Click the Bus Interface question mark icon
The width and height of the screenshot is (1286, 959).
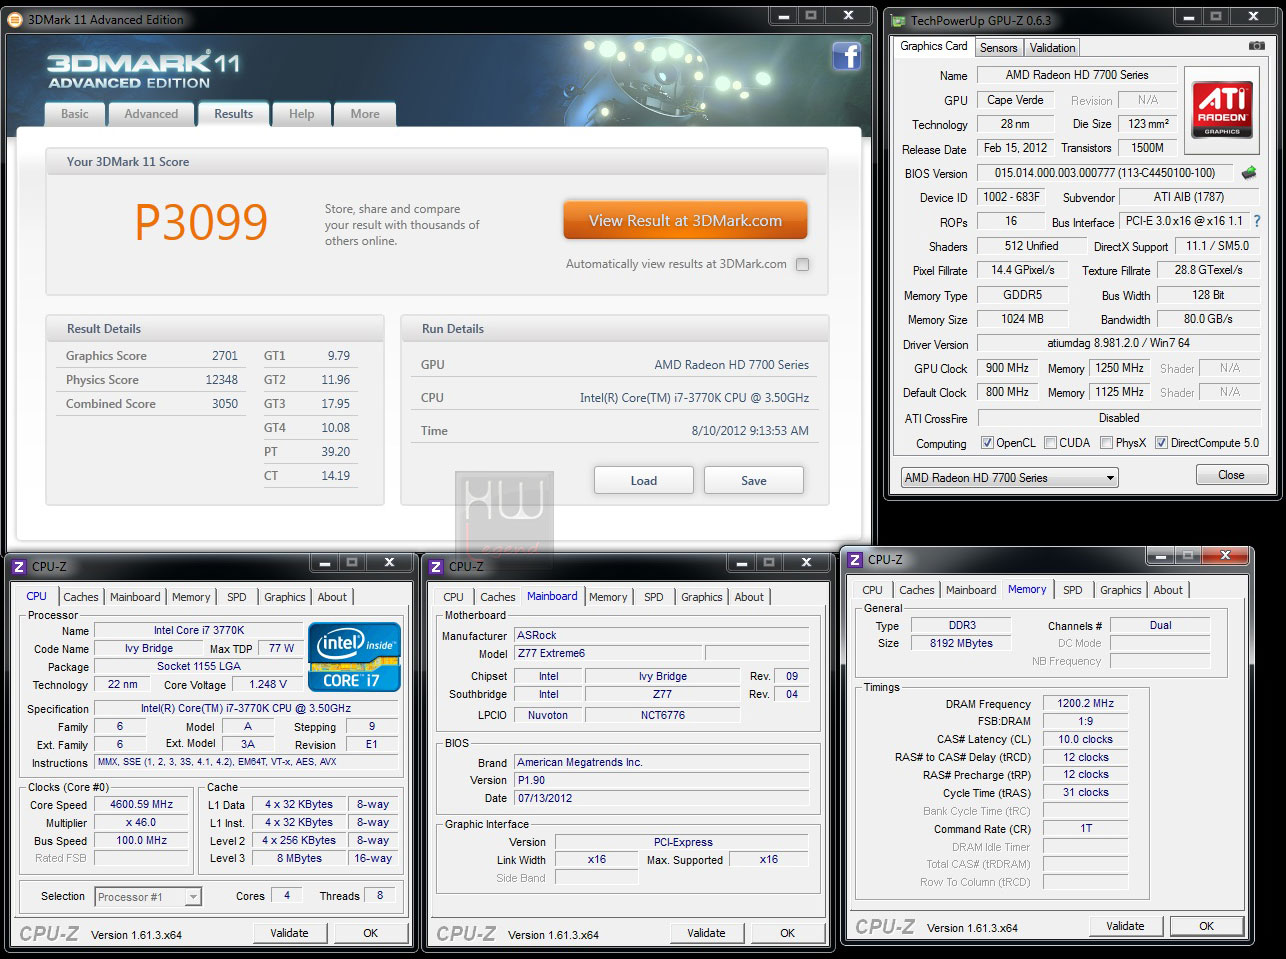[1257, 221]
